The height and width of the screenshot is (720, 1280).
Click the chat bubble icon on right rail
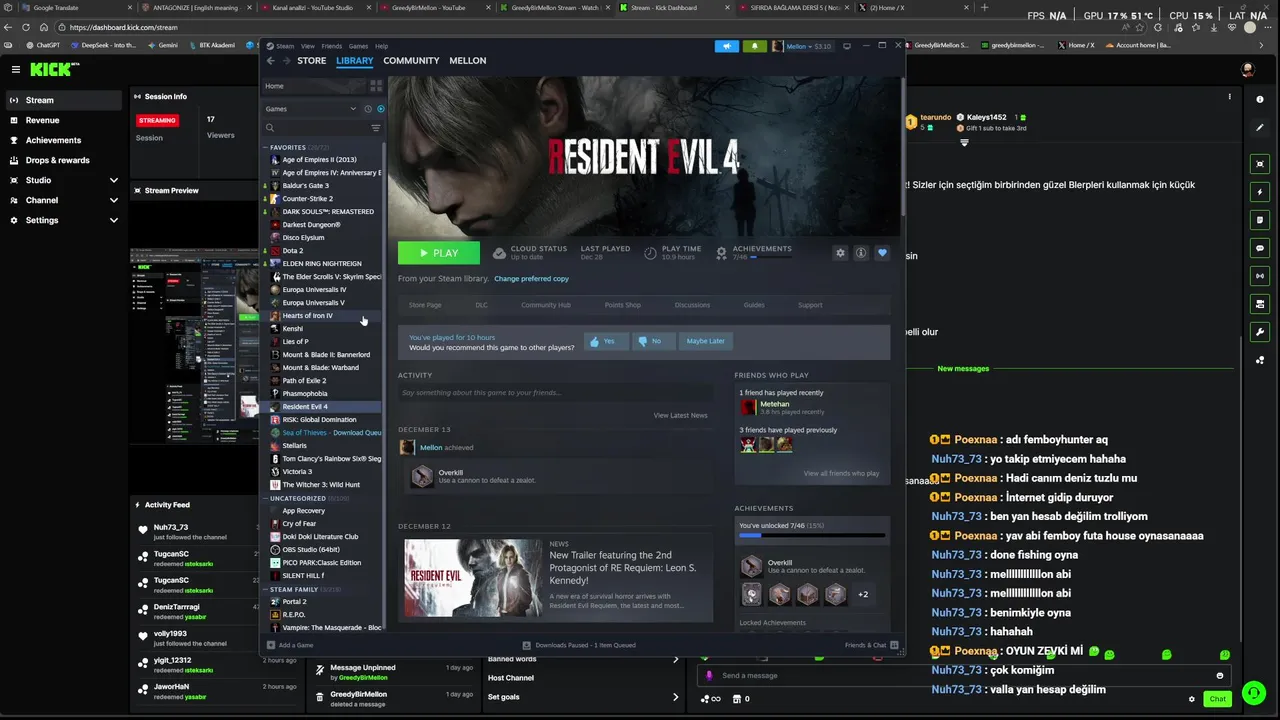tap(1260, 248)
